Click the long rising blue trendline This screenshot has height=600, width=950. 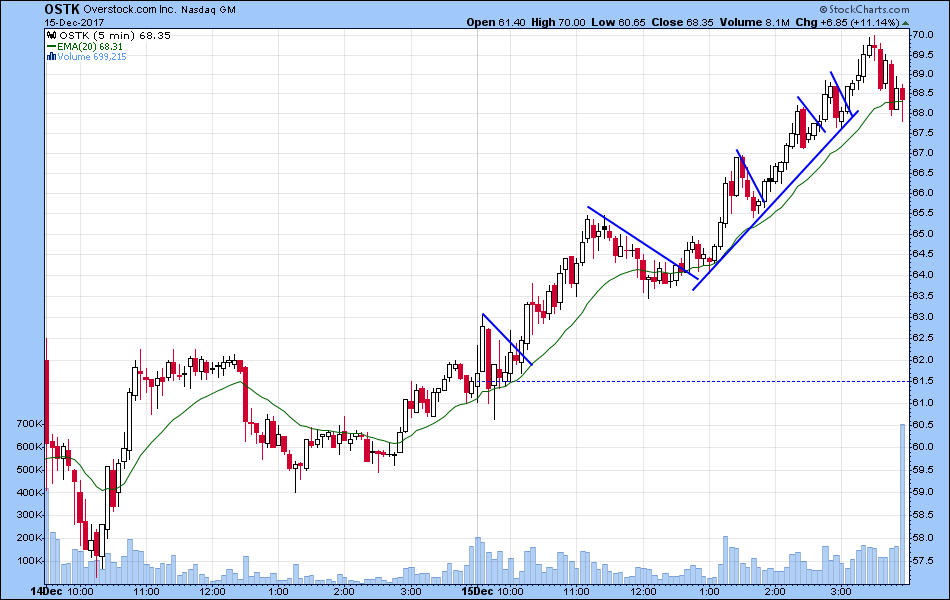click(x=775, y=201)
